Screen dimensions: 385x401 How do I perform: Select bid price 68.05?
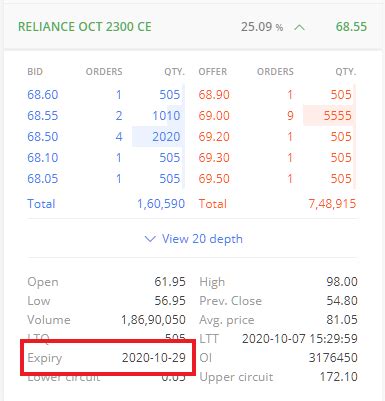43,179
